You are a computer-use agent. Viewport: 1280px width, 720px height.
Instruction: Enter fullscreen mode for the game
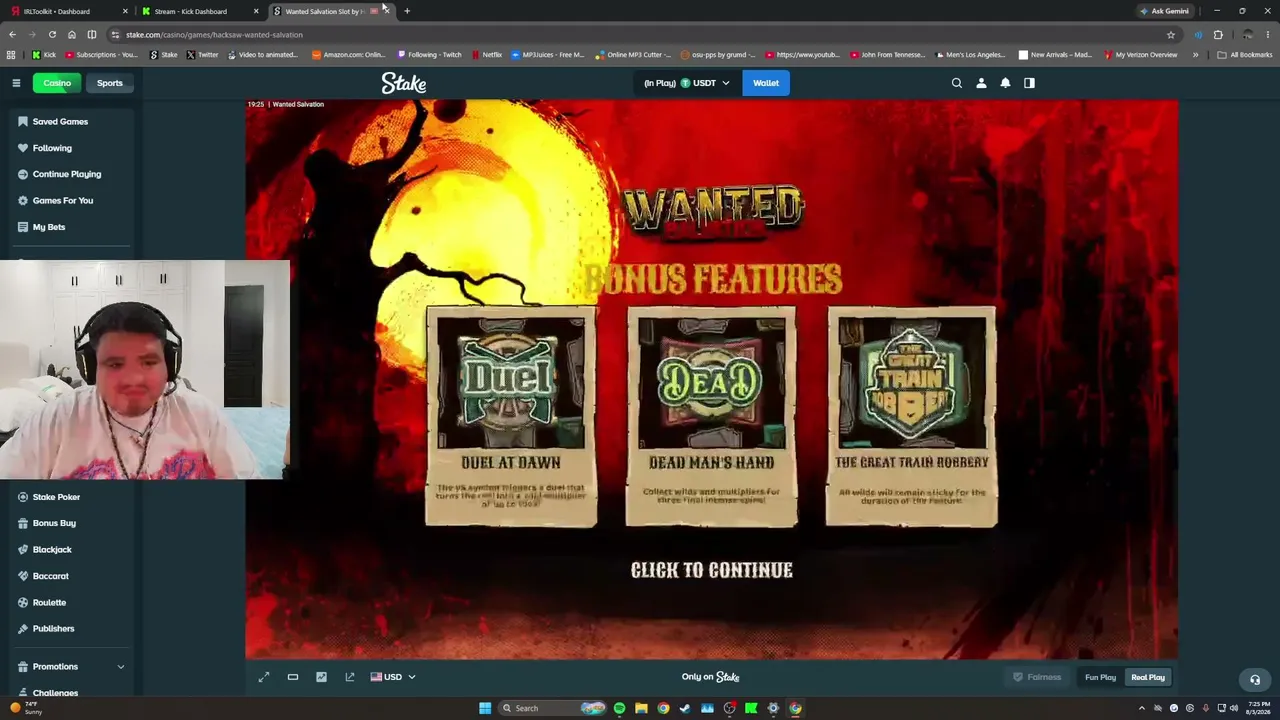(x=264, y=677)
